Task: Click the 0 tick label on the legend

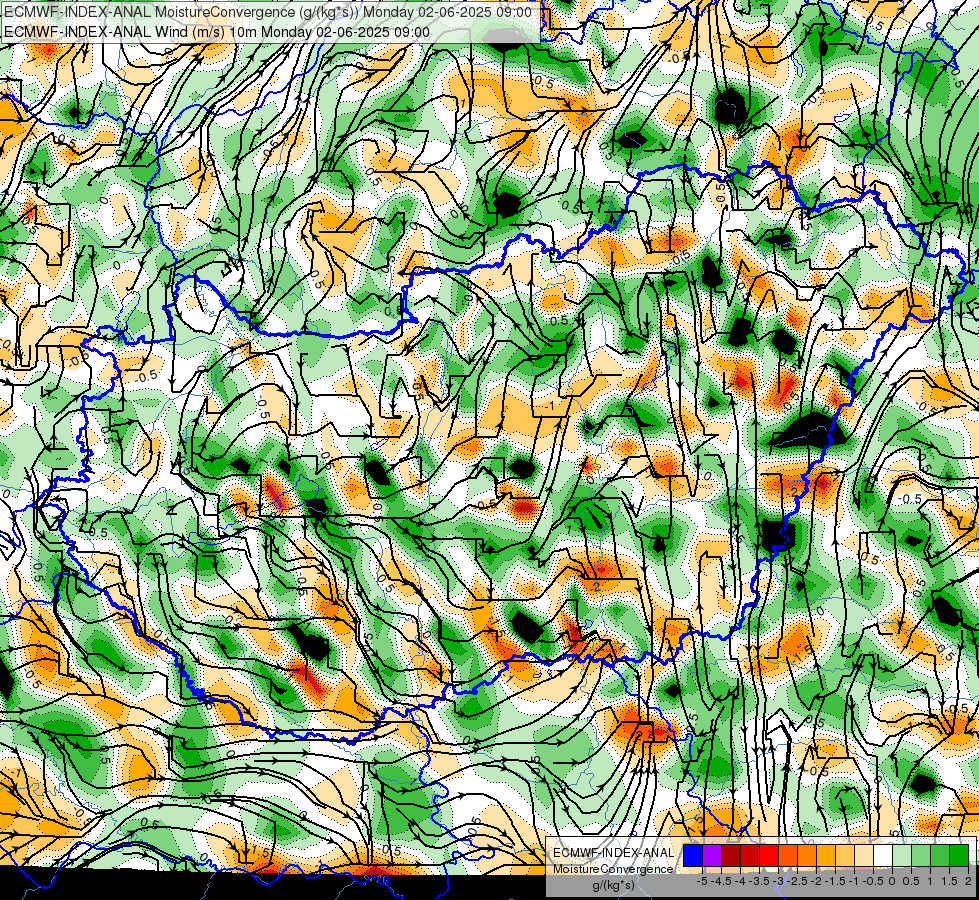Action: (x=892, y=881)
